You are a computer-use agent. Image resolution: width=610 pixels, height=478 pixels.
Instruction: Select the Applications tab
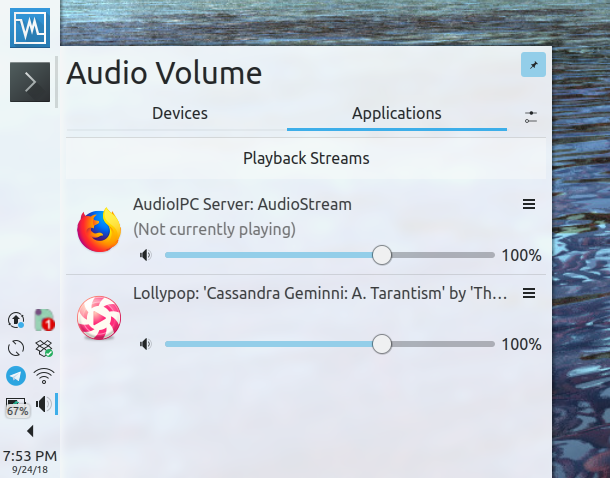[x=397, y=114]
